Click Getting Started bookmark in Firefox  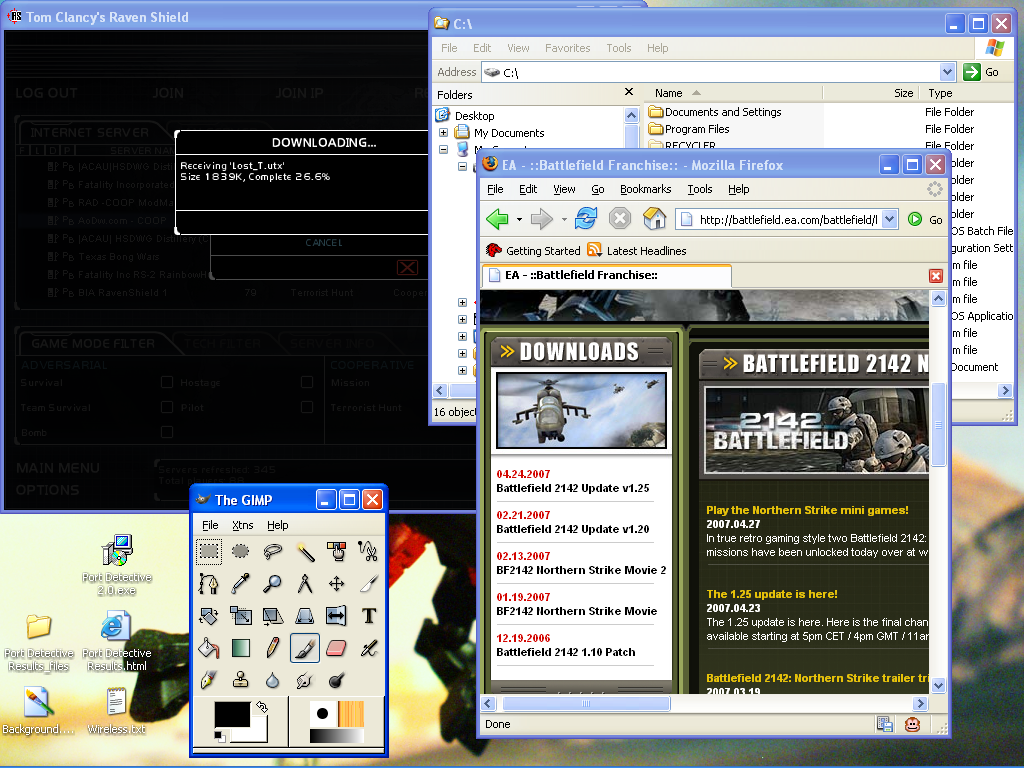pos(534,251)
